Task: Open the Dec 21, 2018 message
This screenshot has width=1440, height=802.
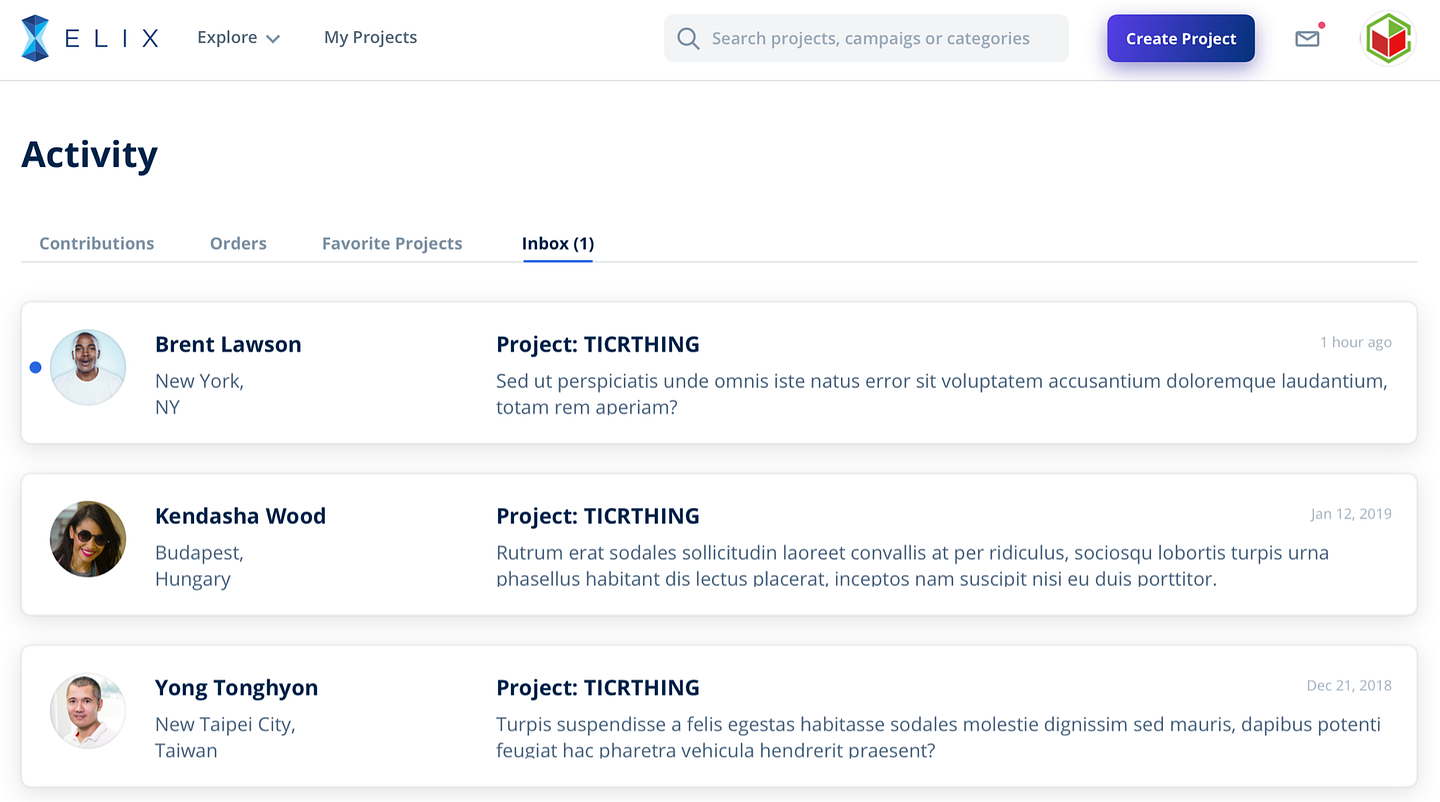Action: pyautogui.click(x=940, y=724)
